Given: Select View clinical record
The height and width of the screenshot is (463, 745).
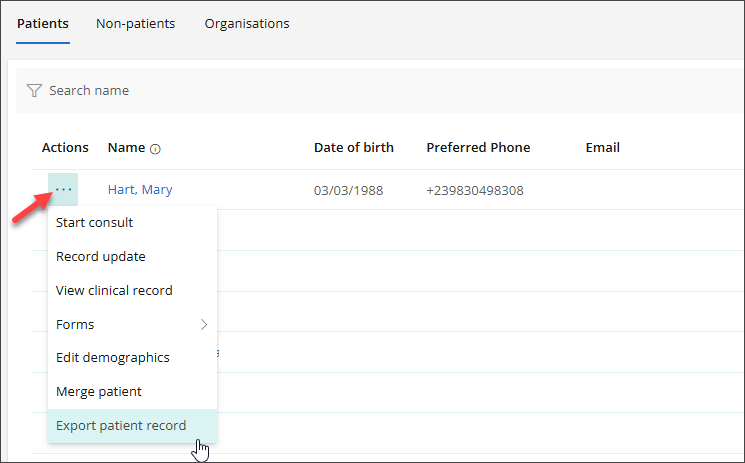Looking at the screenshot, I should tap(114, 290).
